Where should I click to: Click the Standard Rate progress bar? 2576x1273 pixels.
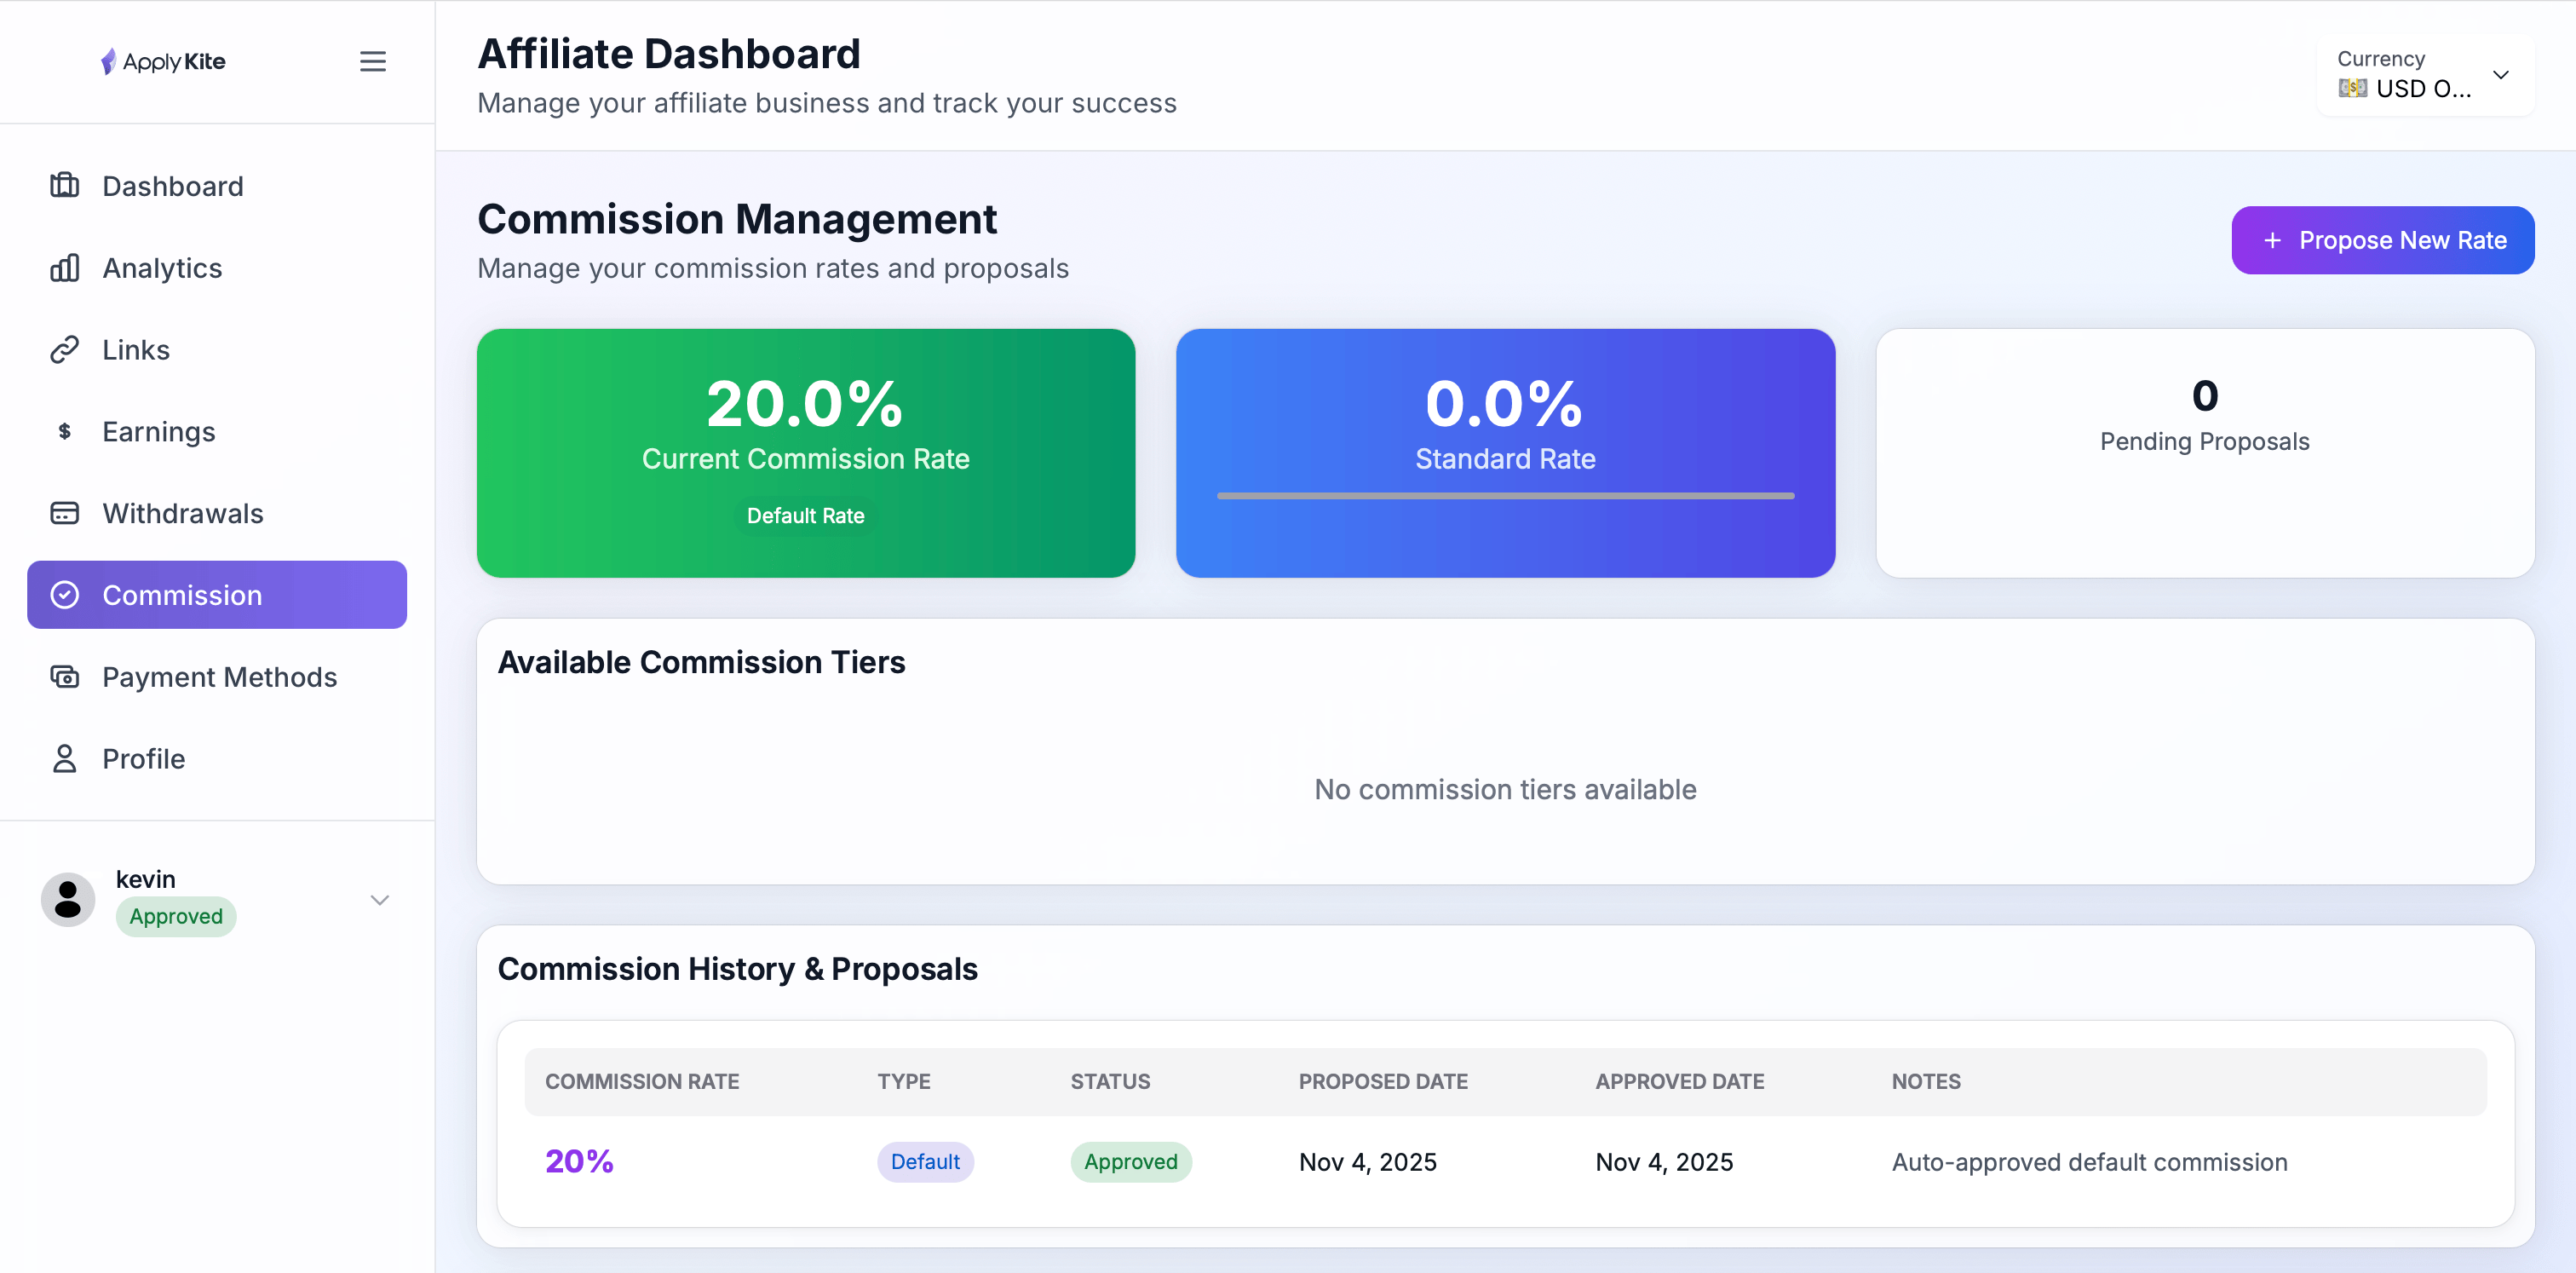pyautogui.click(x=1505, y=495)
